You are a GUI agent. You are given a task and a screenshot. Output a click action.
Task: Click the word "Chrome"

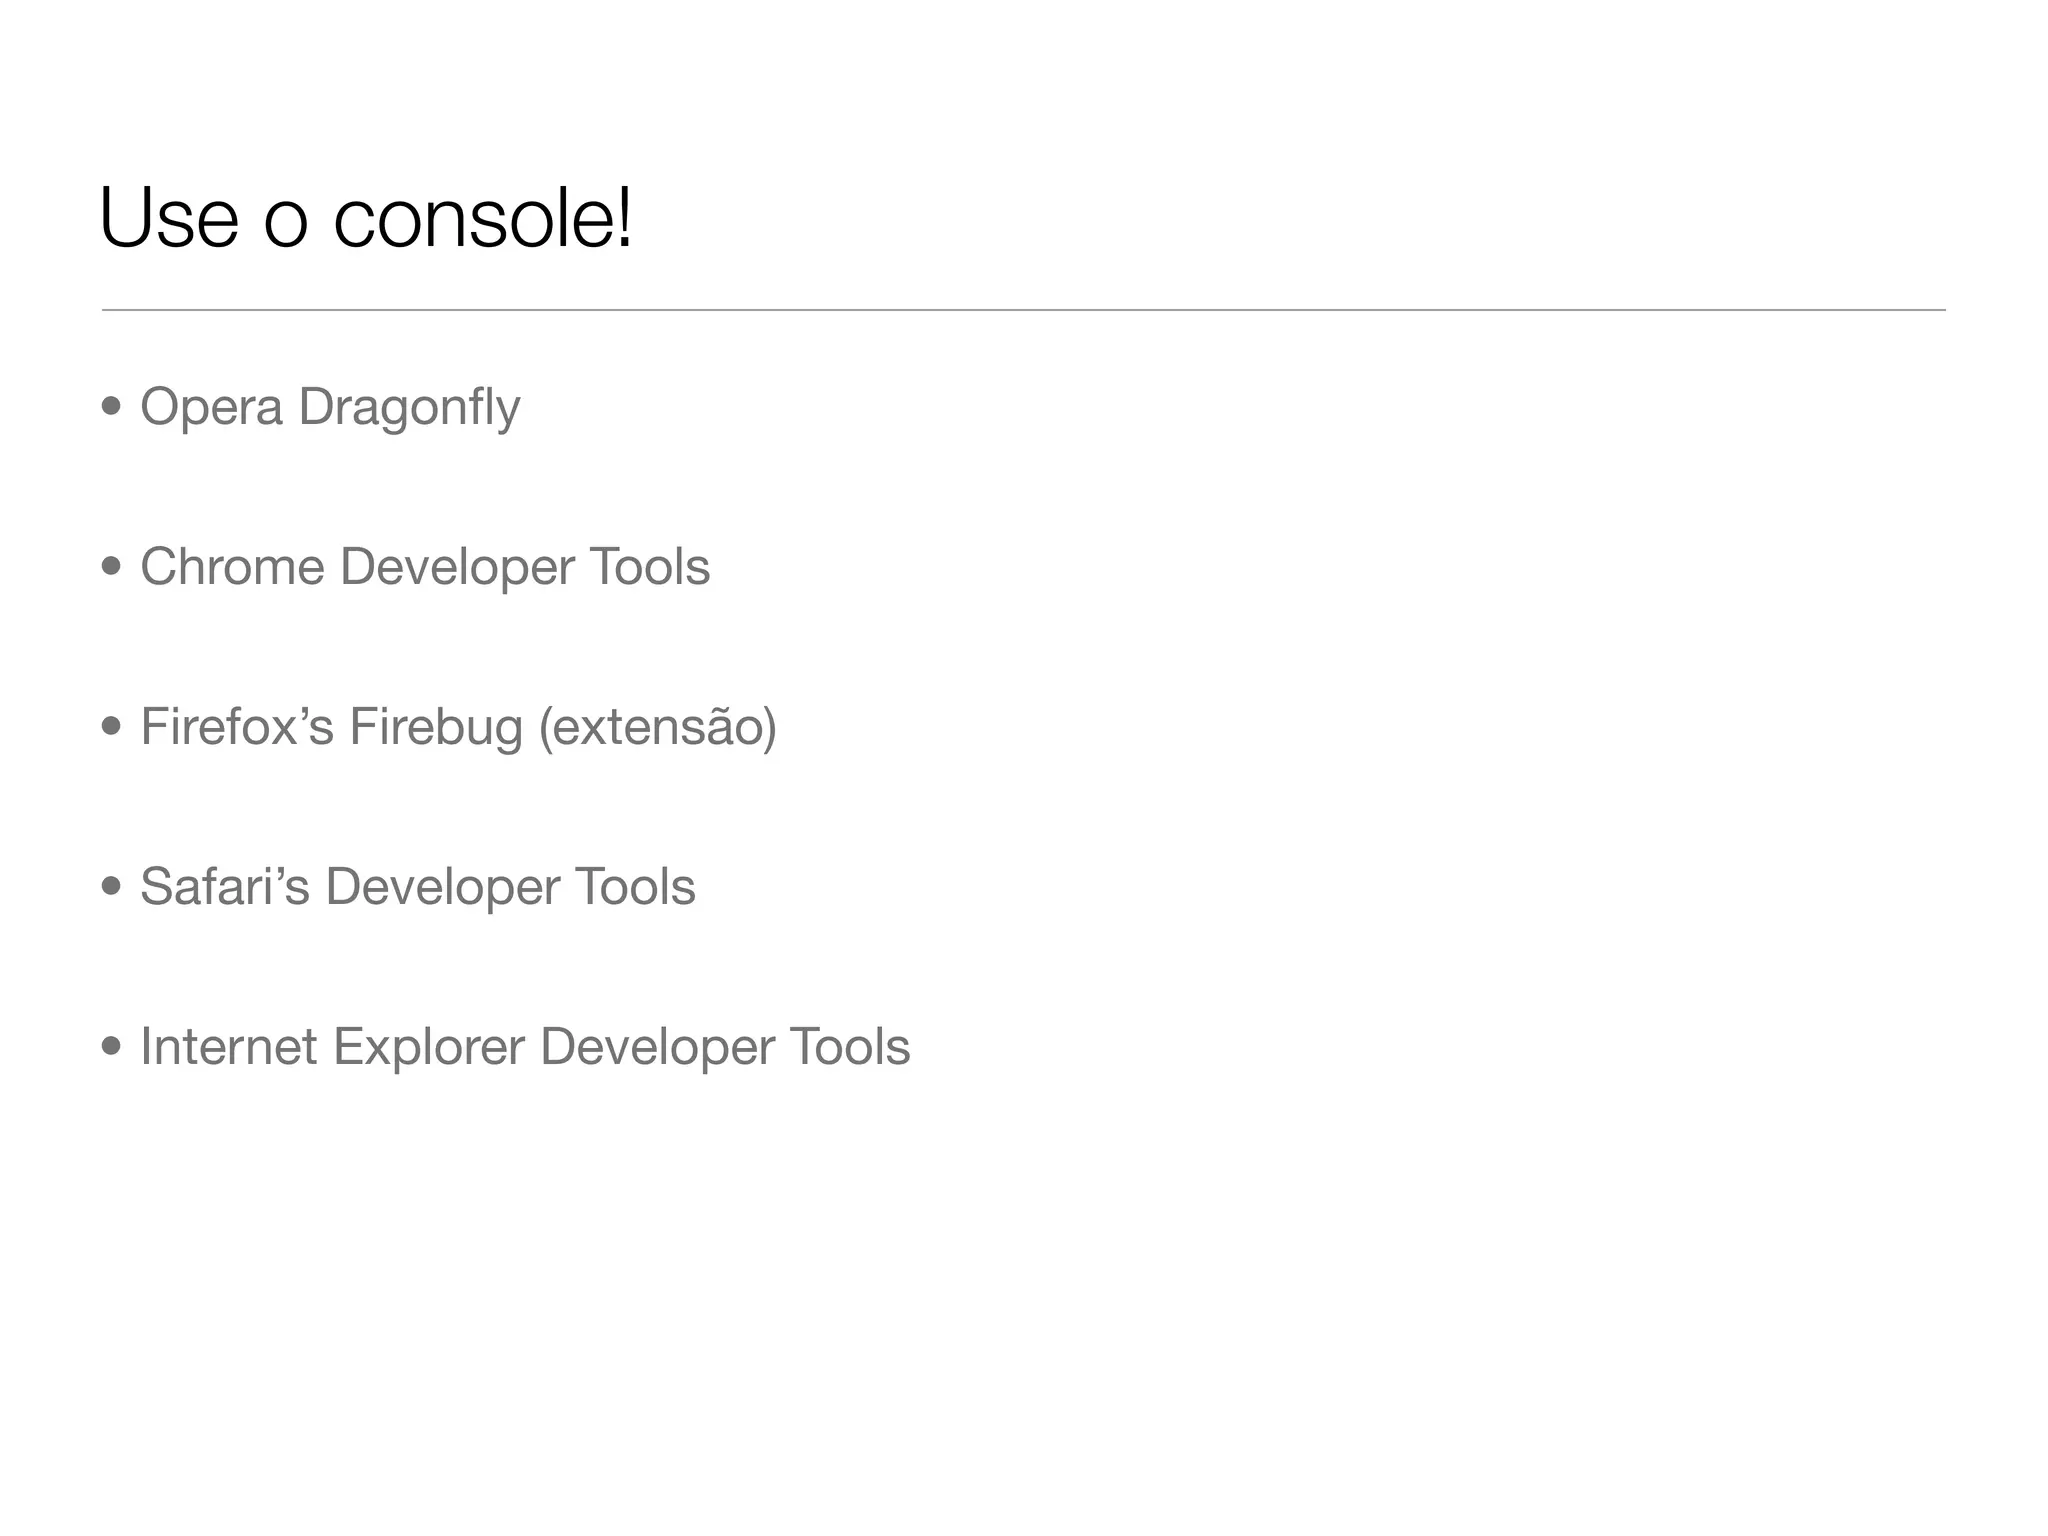(232, 567)
